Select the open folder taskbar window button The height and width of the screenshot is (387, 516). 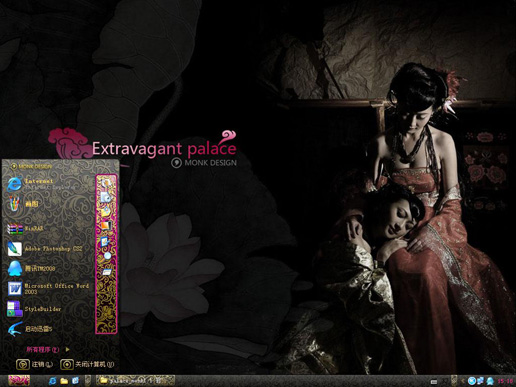[x=135, y=380]
